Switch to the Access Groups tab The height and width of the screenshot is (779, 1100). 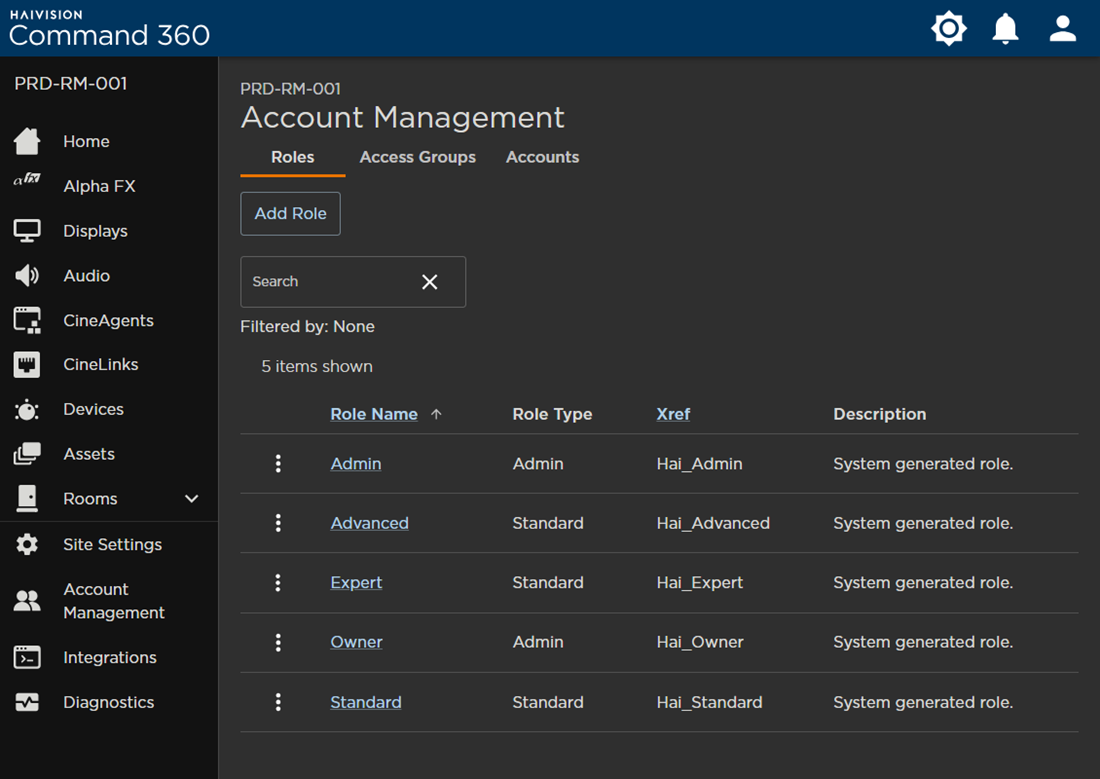point(417,157)
